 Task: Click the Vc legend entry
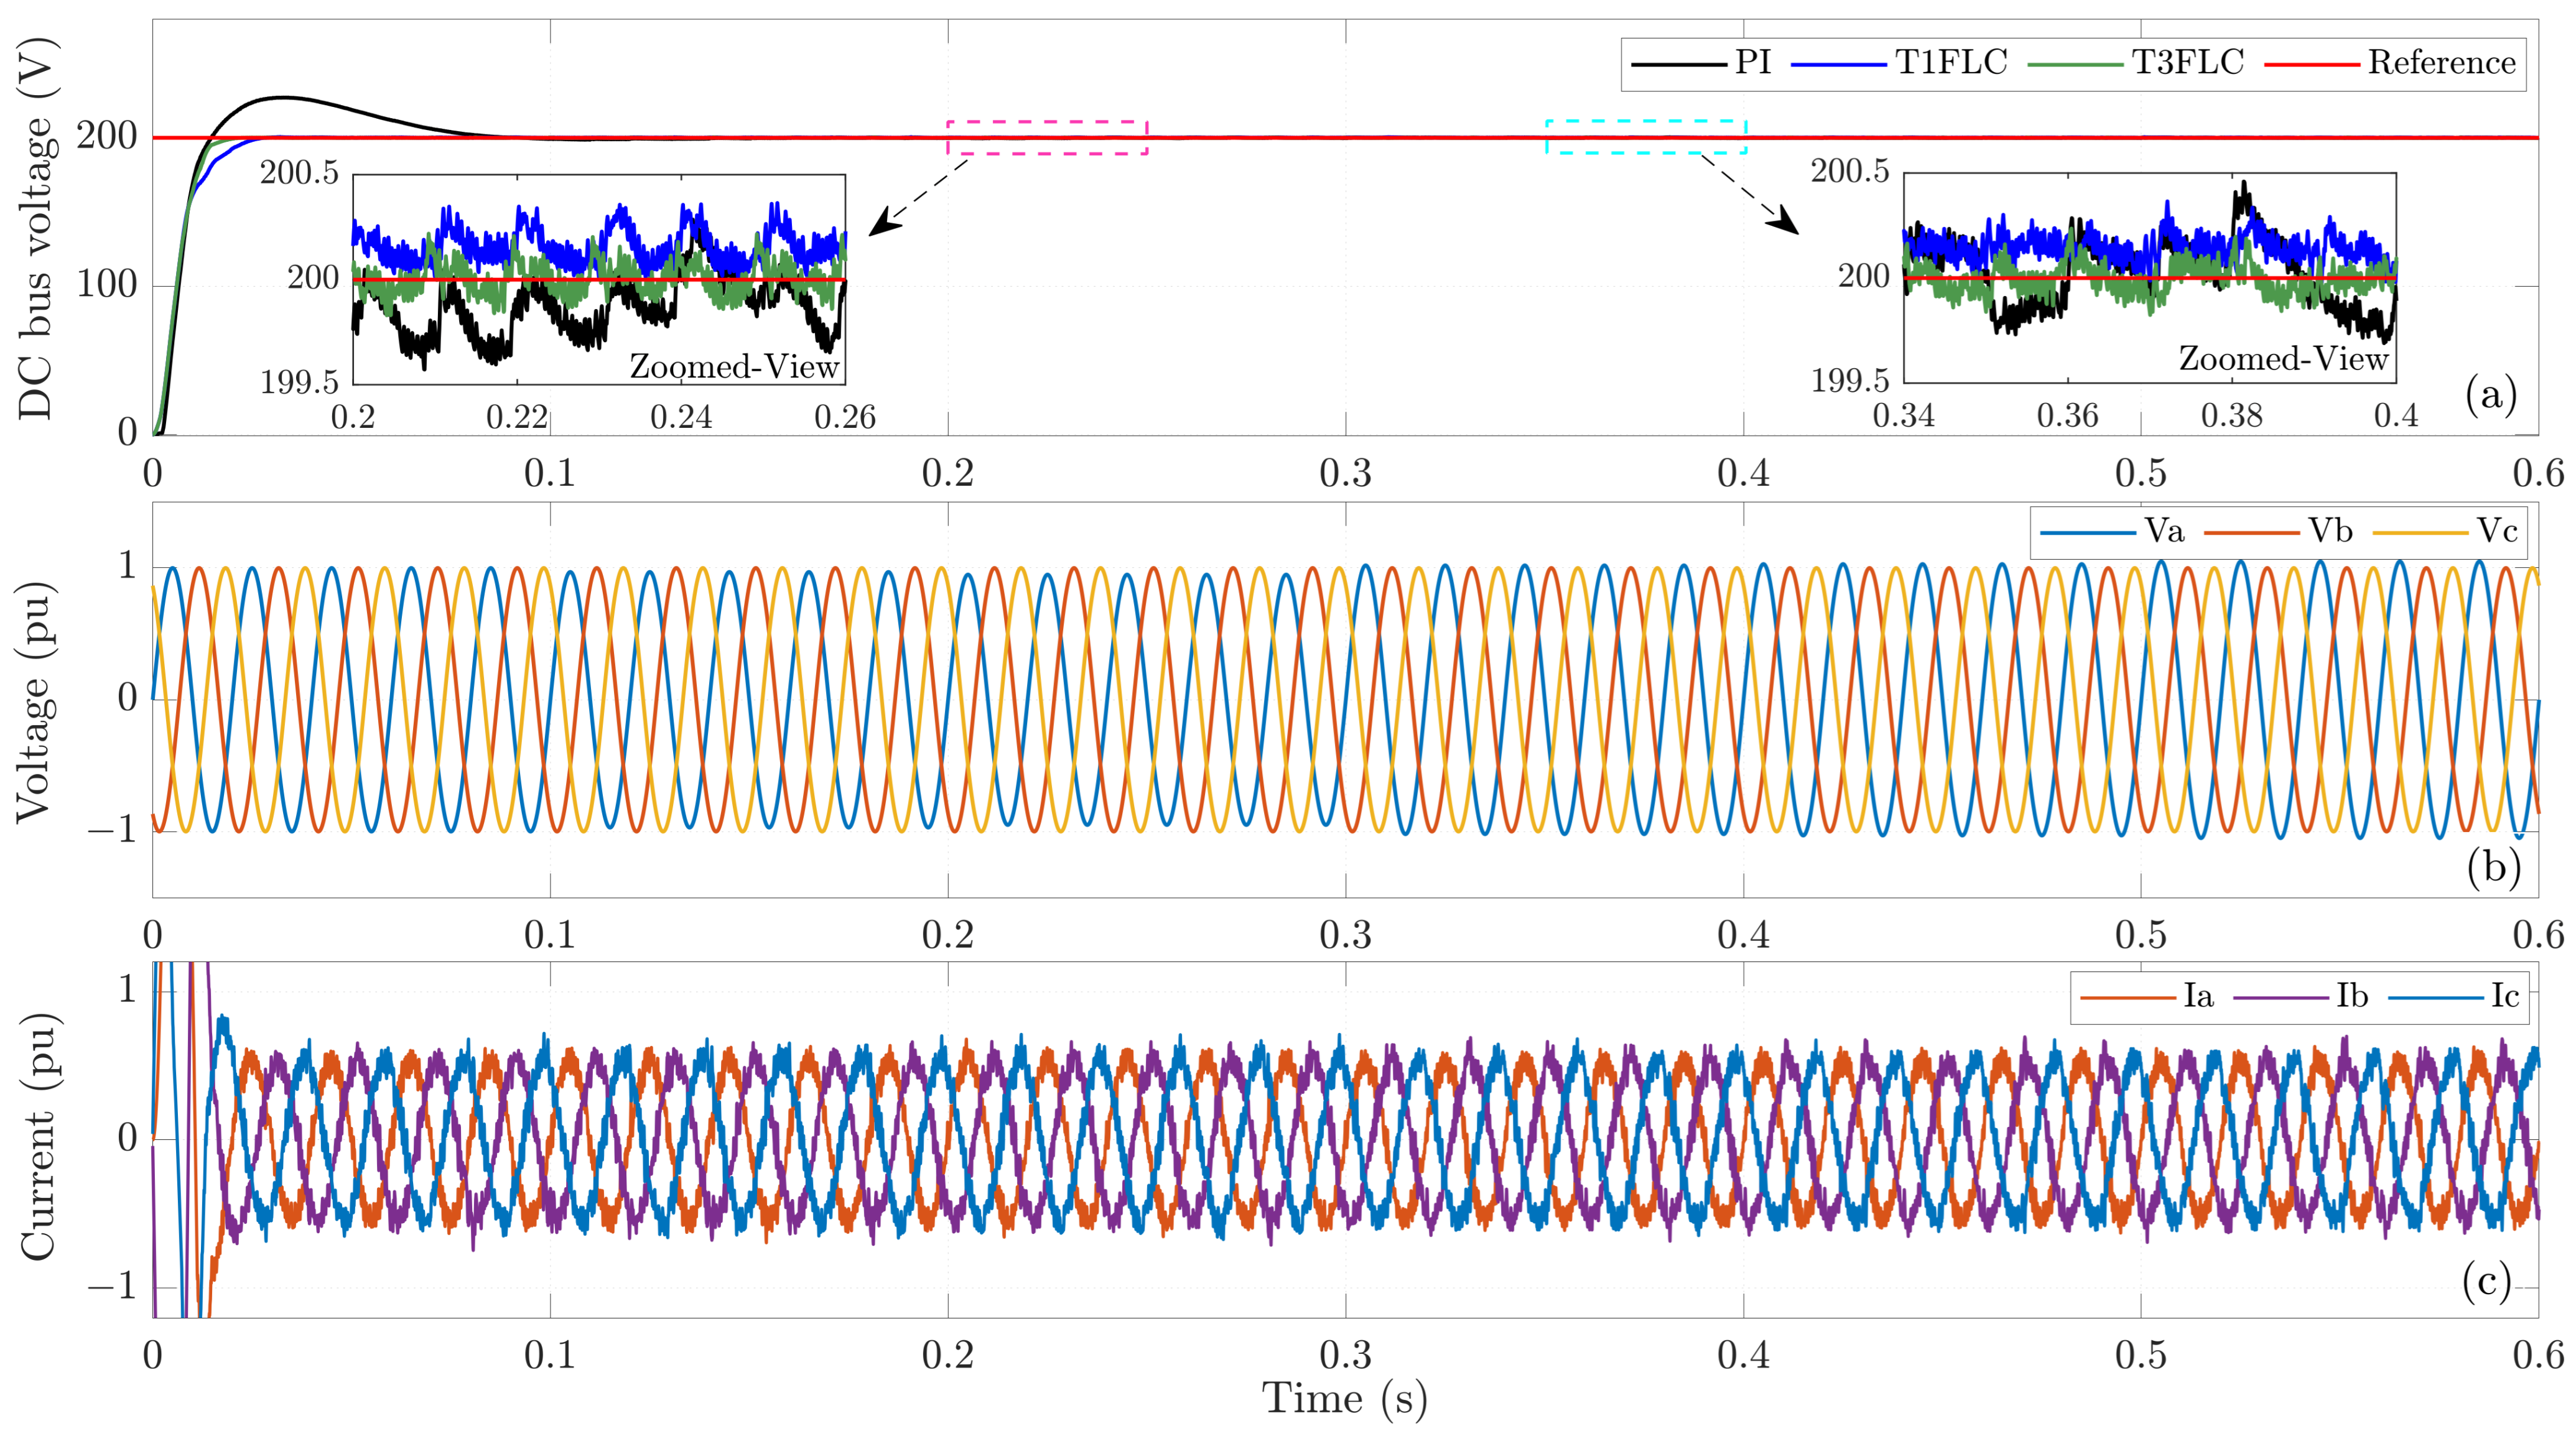pyautogui.click(x=2445, y=531)
